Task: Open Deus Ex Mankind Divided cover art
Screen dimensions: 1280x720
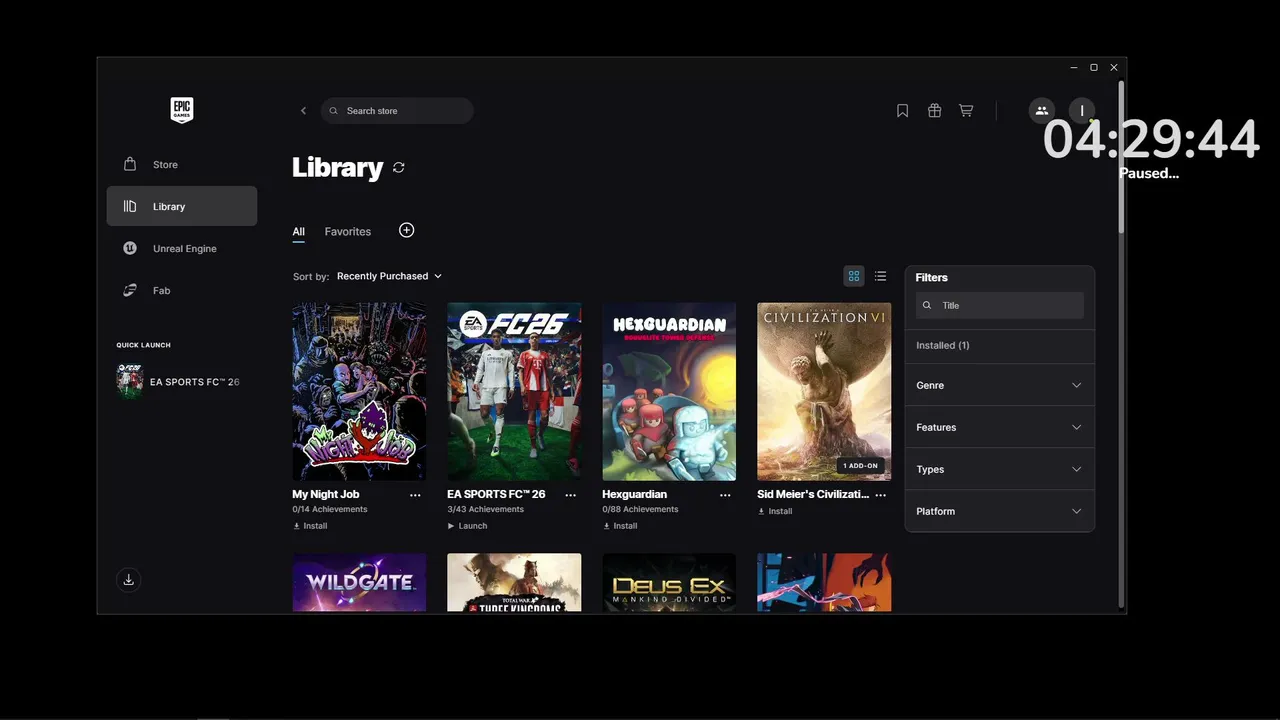Action: pos(669,583)
